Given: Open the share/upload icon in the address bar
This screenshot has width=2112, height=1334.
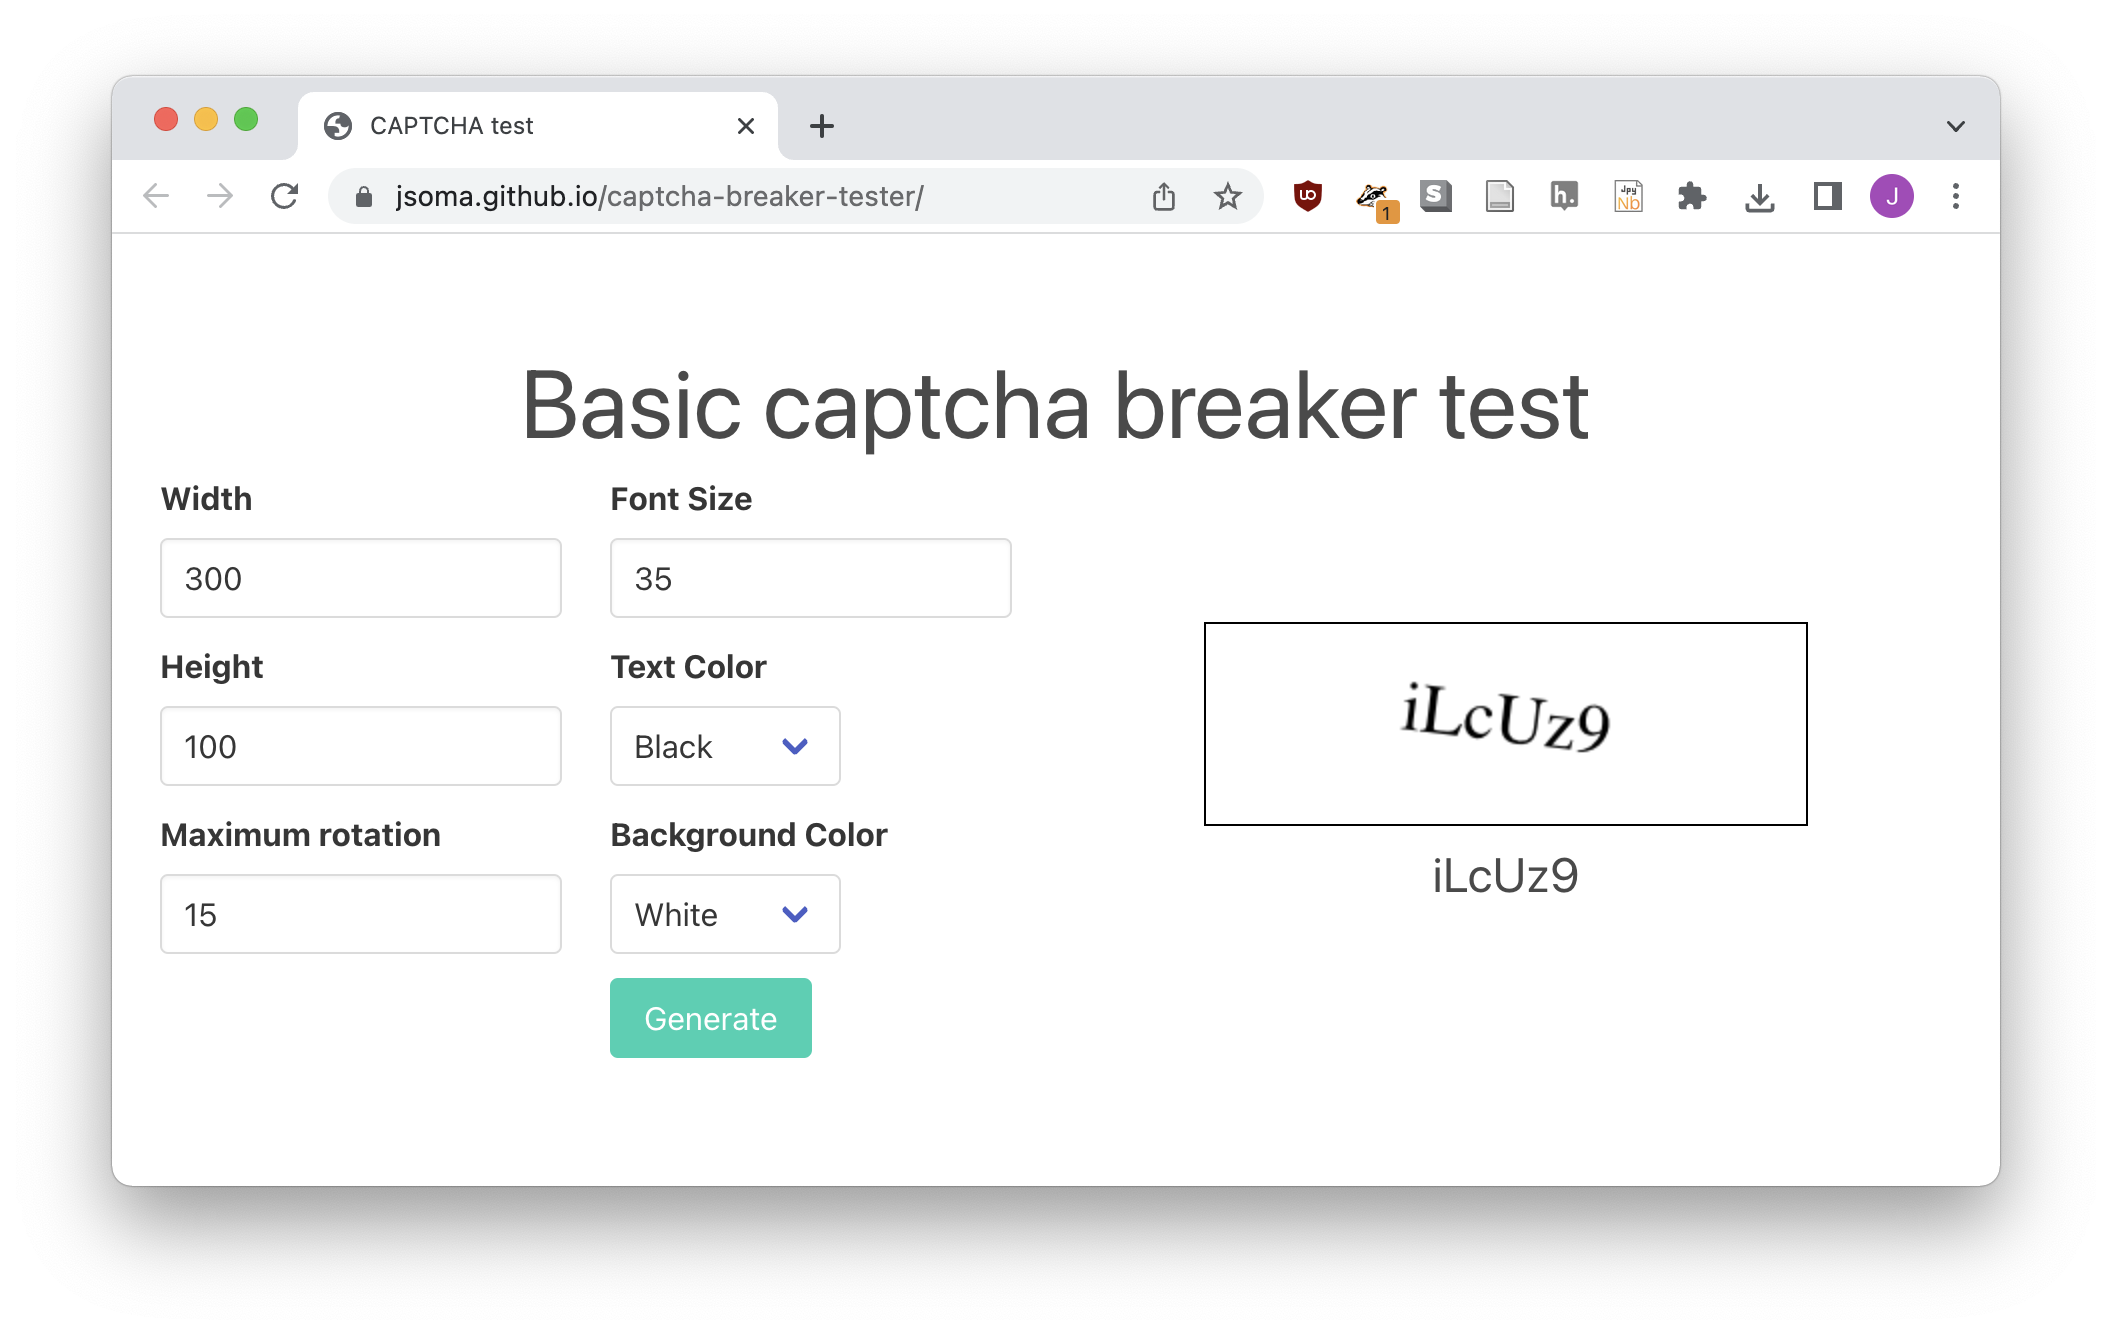Looking at the screenshot, I should coord(1162,196).
